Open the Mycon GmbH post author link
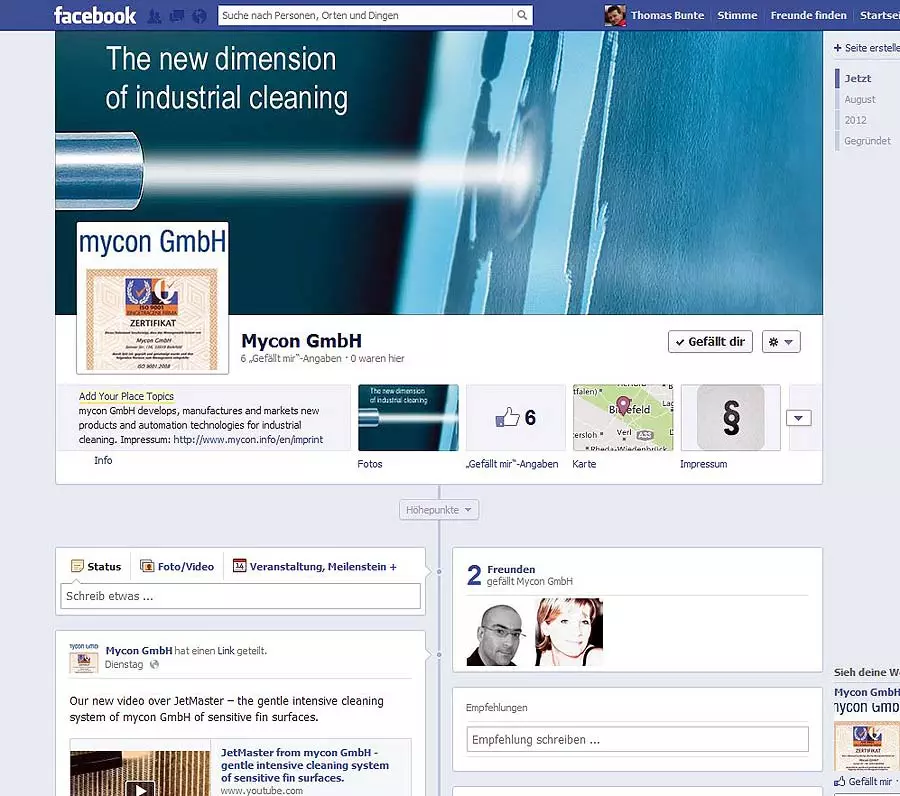Viewport: 900px width, 796px height. [139, 650]
